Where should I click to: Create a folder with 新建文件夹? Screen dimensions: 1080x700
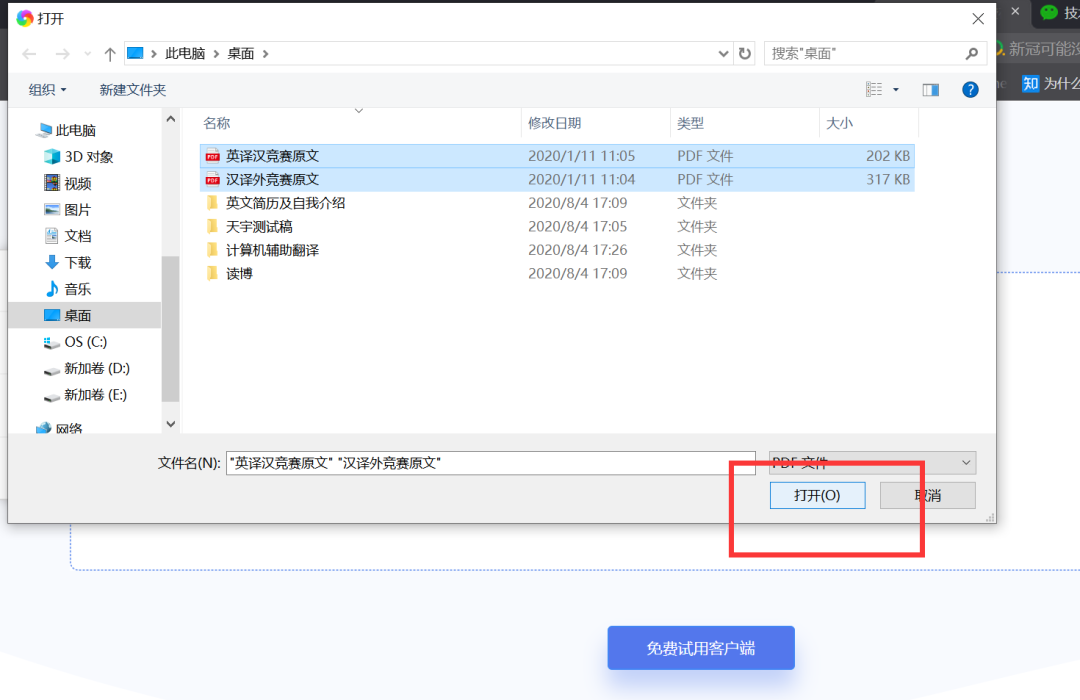[132, 90]
